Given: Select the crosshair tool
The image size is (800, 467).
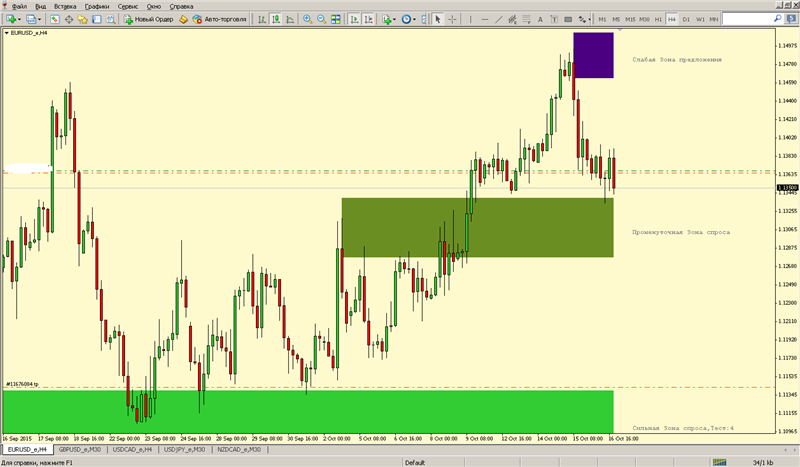Looking at the screenshot, I should click(452, 19).
